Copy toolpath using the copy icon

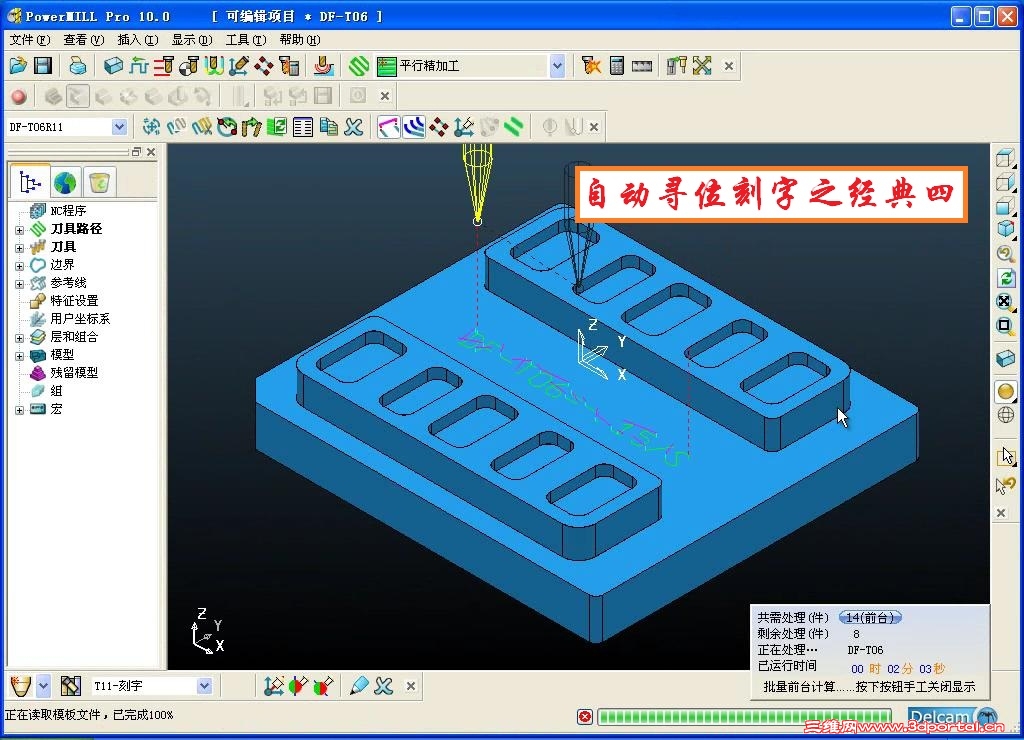pos(328,127)
